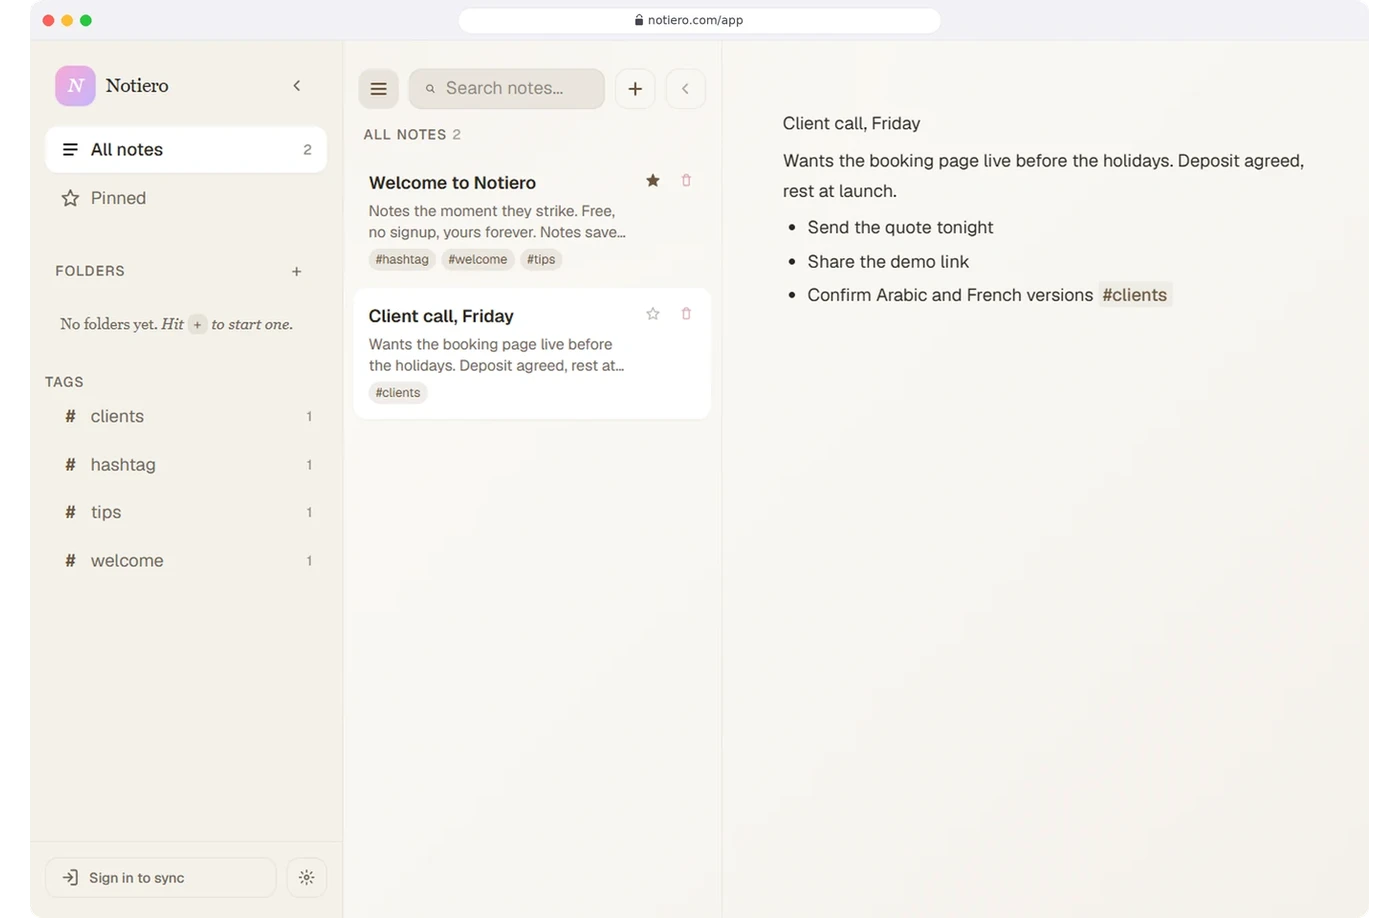Click the Confirm Arabic and French versions text

pos(950,295)
